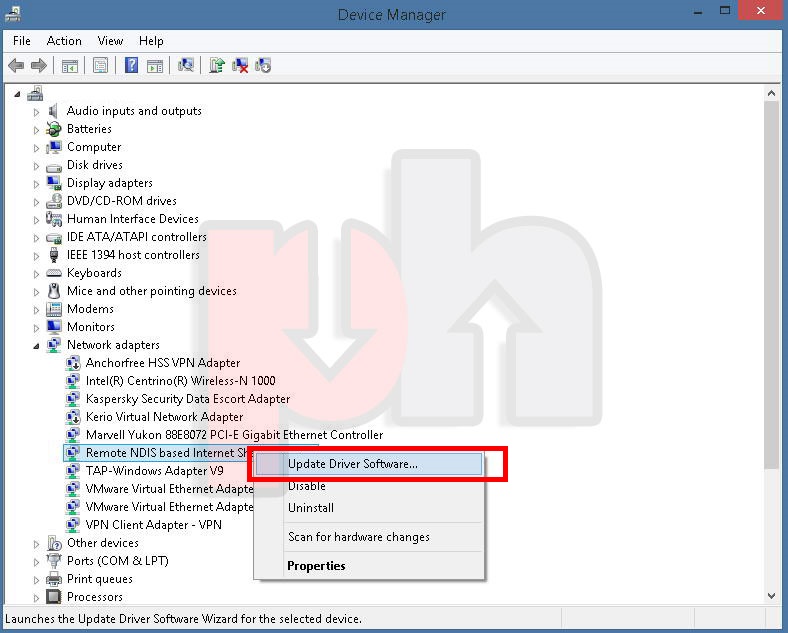Open Properties from the context menu
Viewport: 788px width, 633px height.
tap(316, 566)
